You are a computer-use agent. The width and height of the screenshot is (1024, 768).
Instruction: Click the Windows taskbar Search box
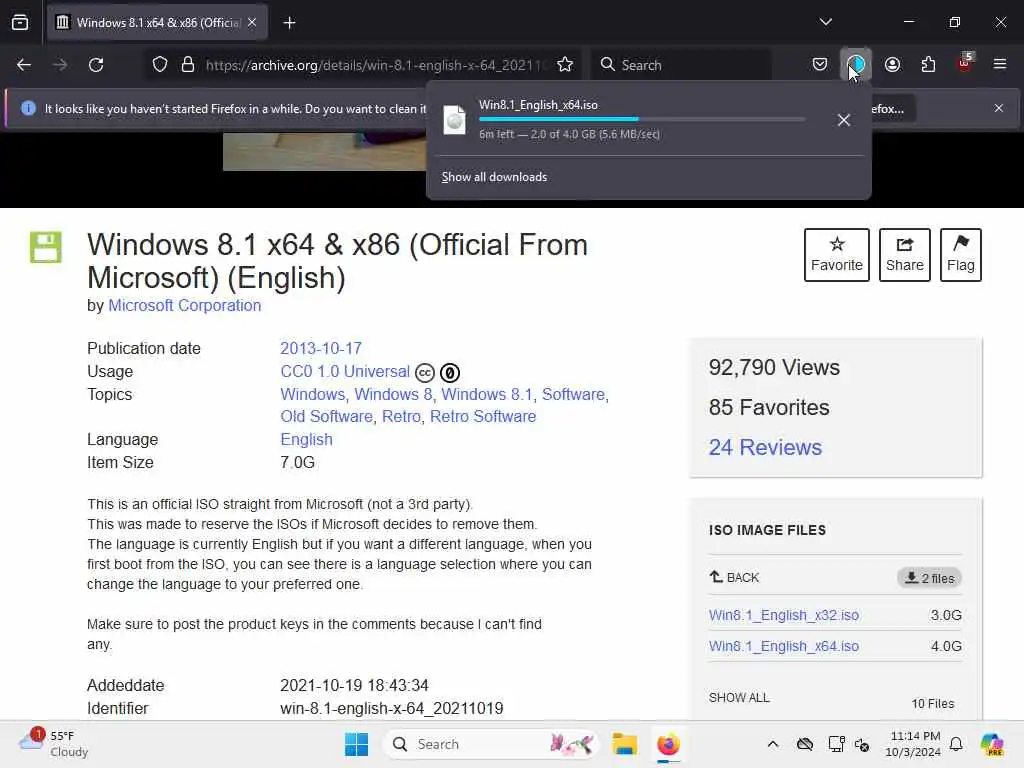point(493,744)
